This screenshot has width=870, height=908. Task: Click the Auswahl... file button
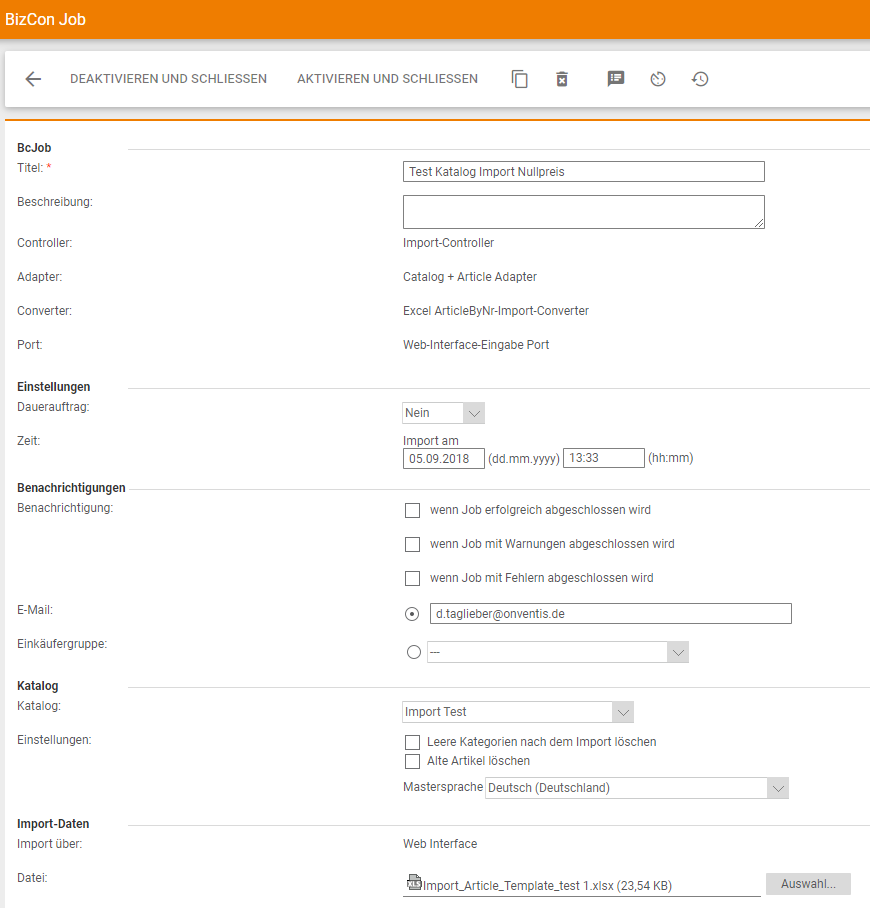[x=808, y=884]
